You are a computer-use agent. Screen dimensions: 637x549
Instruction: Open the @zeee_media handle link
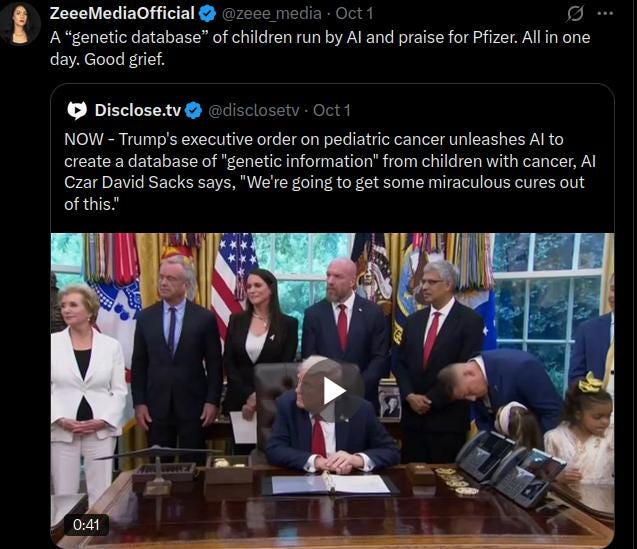271,14
